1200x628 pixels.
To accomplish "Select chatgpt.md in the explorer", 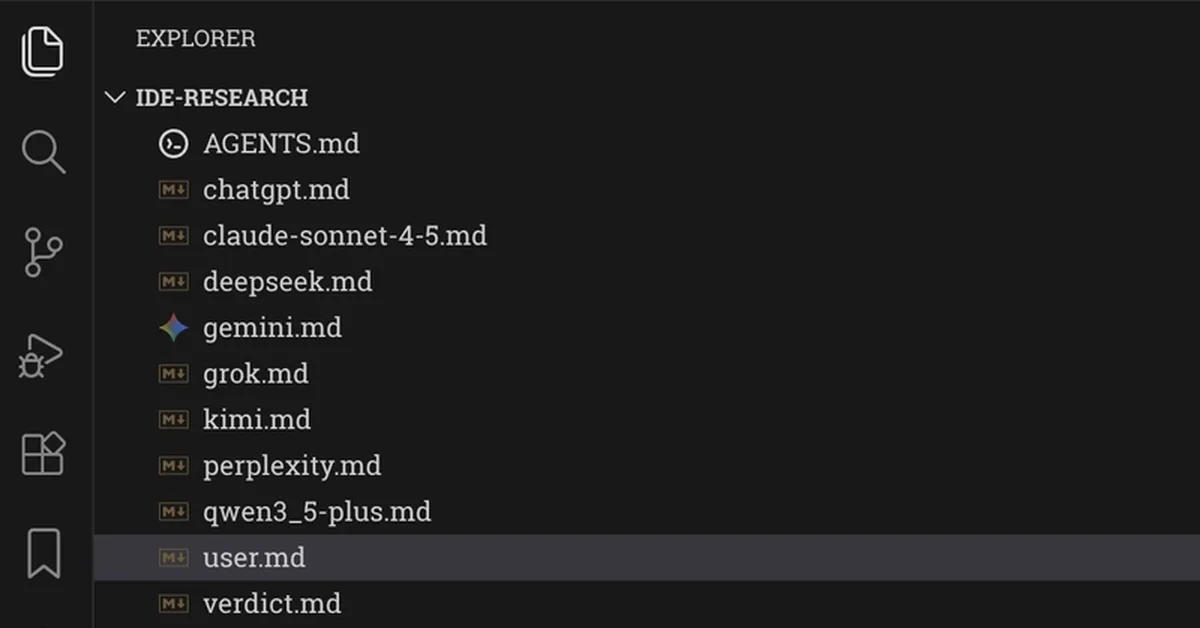I will 277,189.
